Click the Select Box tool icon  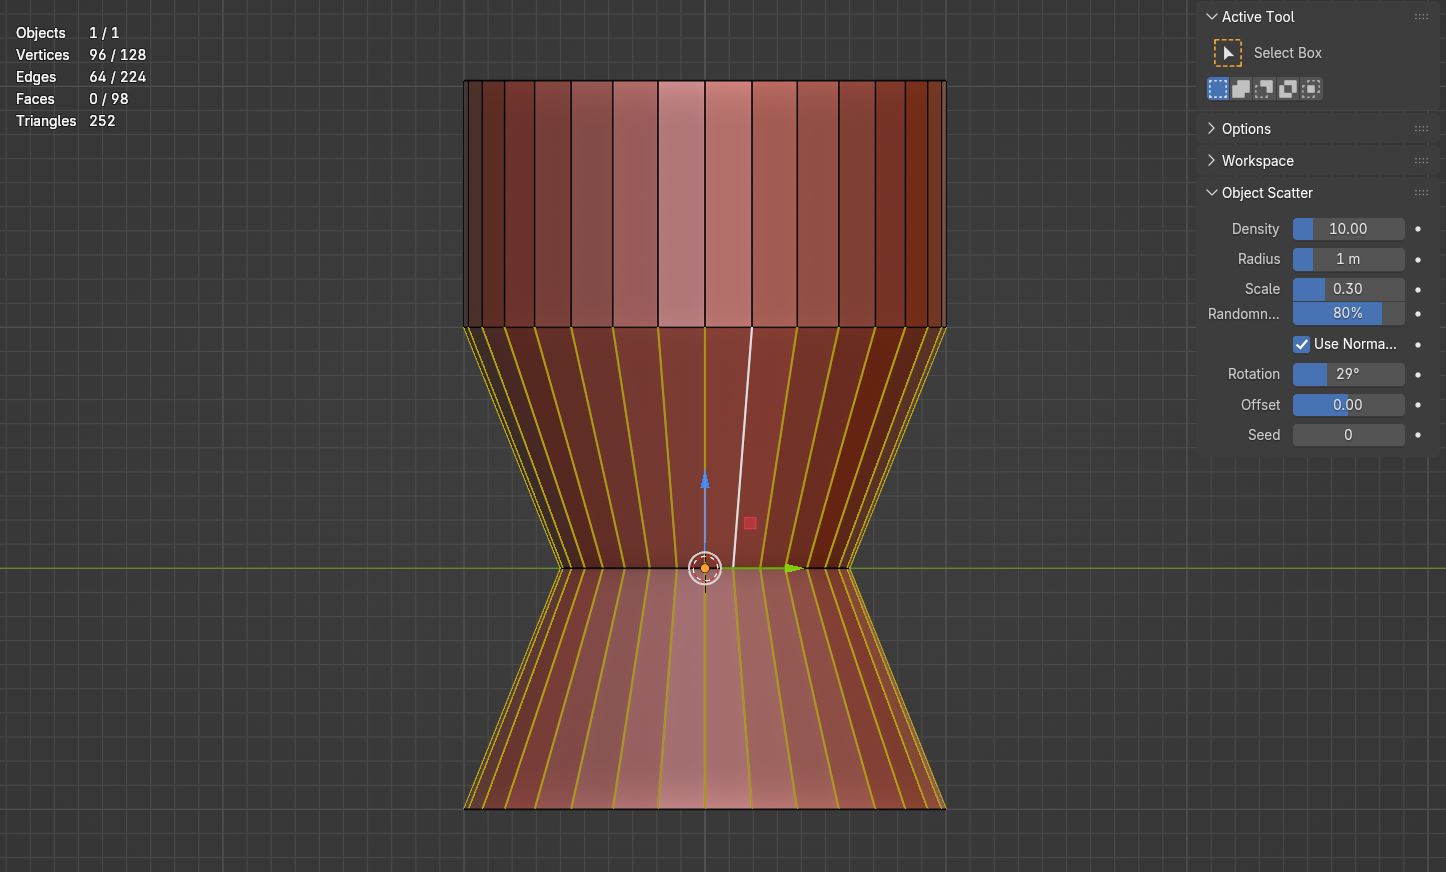click(x=1228, y=53)
